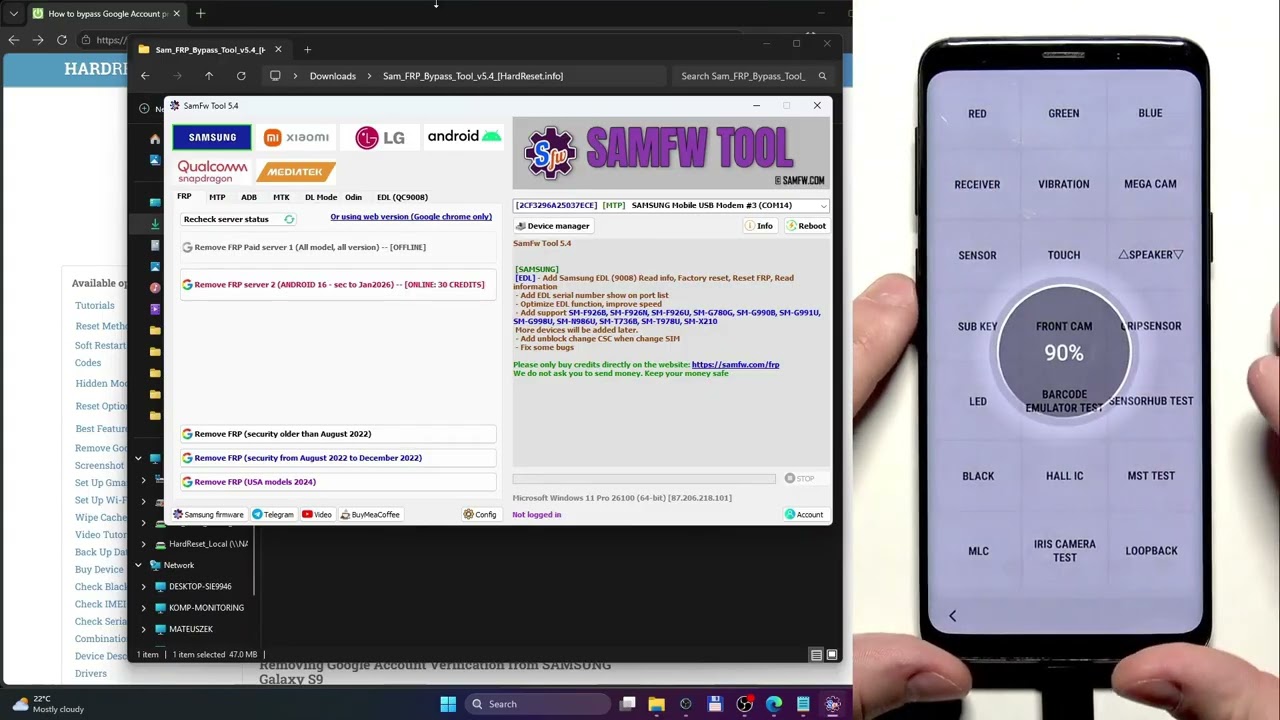
Task: Open the Telegram link
Action: (273, 515)
